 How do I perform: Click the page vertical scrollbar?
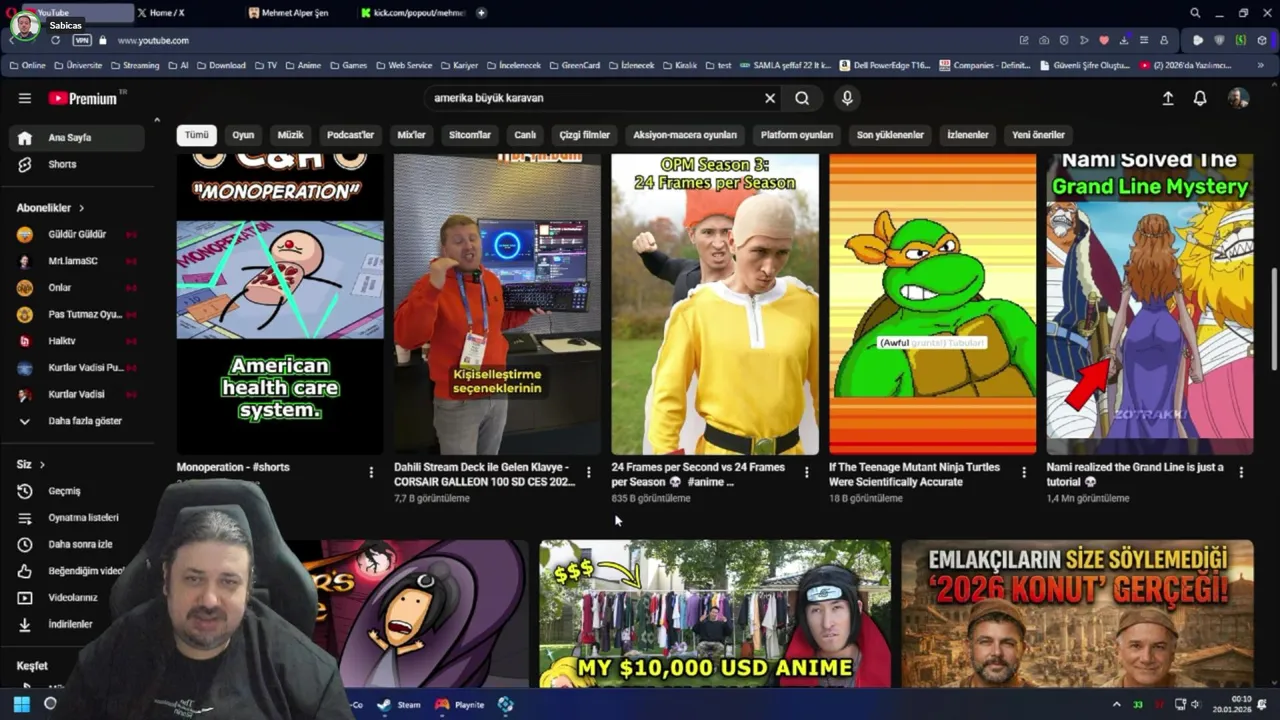(1273, 319)
